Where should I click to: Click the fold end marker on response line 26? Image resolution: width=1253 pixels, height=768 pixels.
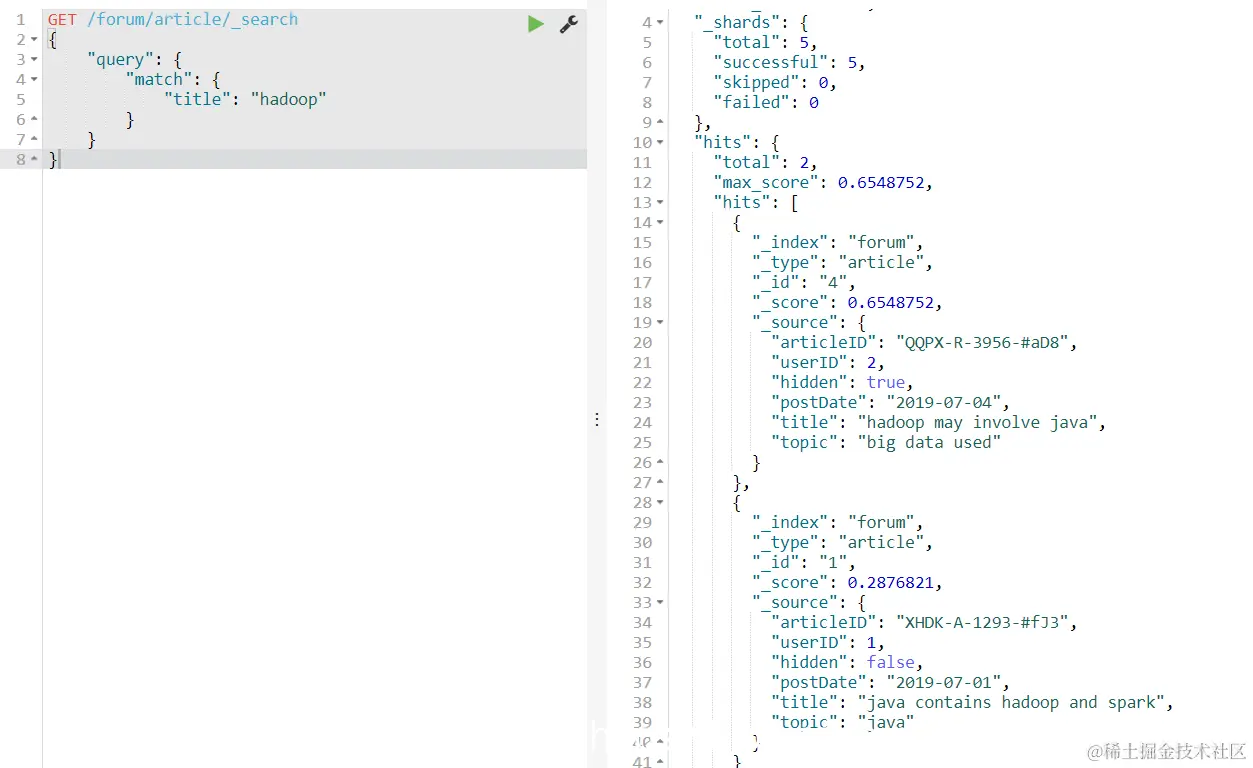pyautogui.click(x=660, y=462)
